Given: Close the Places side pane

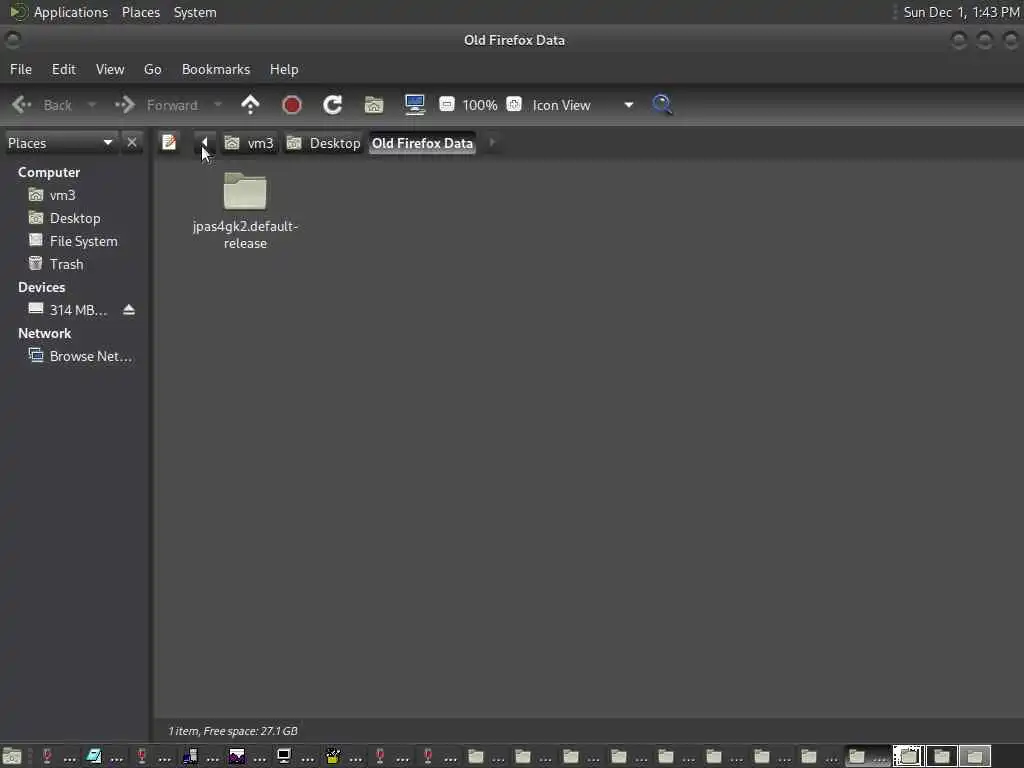Looking at the screenshot, I should pos(132,142).
